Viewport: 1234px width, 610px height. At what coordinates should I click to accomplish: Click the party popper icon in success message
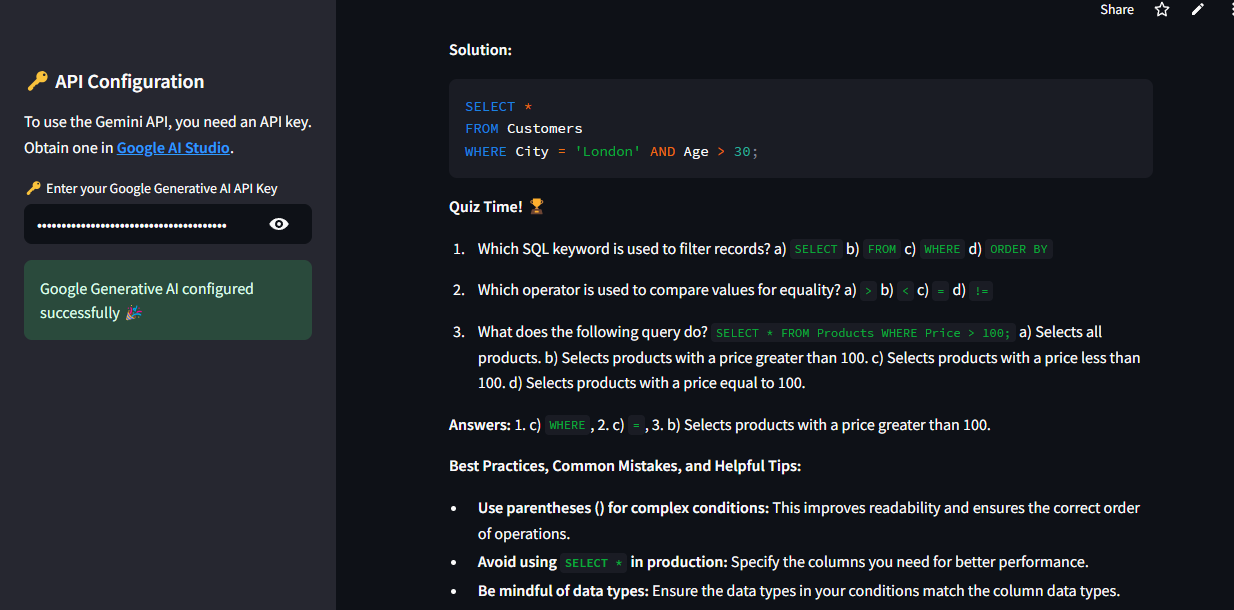(134, 314)
